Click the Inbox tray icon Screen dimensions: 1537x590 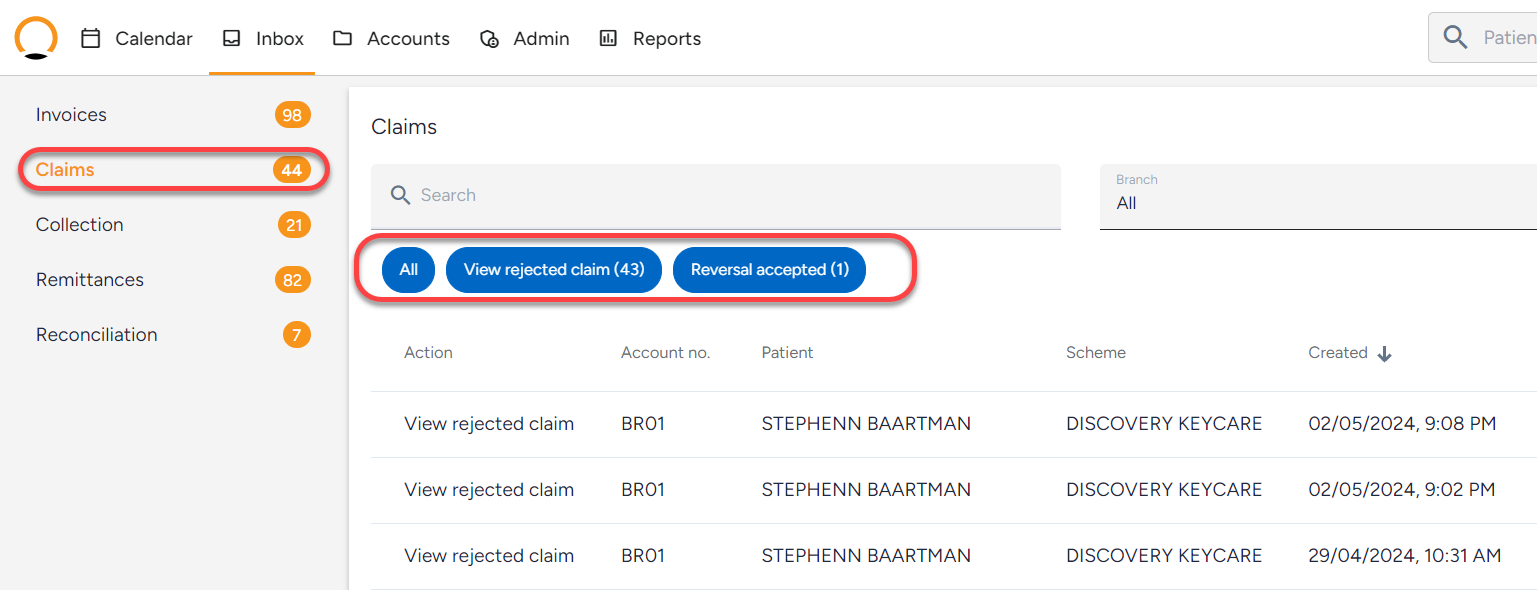click(232, 38)
